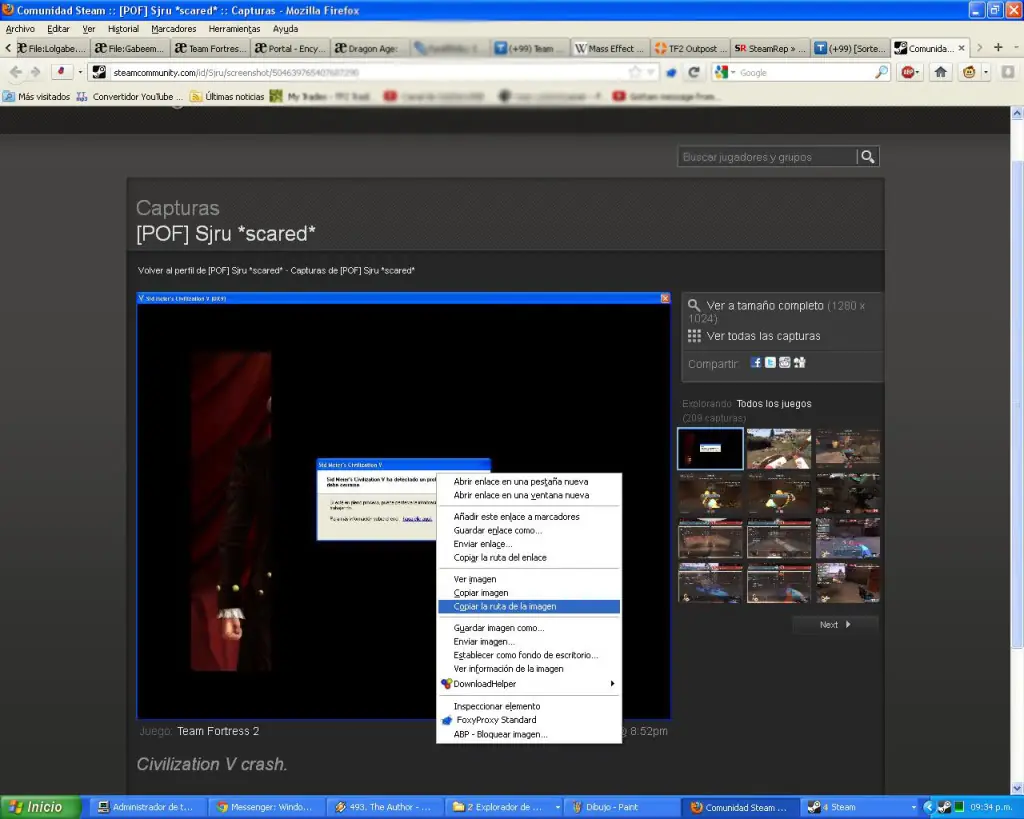This screenshot has height=819, width=1024.
Task: Click the Steam icon in system tray
Action: [944, 807]
